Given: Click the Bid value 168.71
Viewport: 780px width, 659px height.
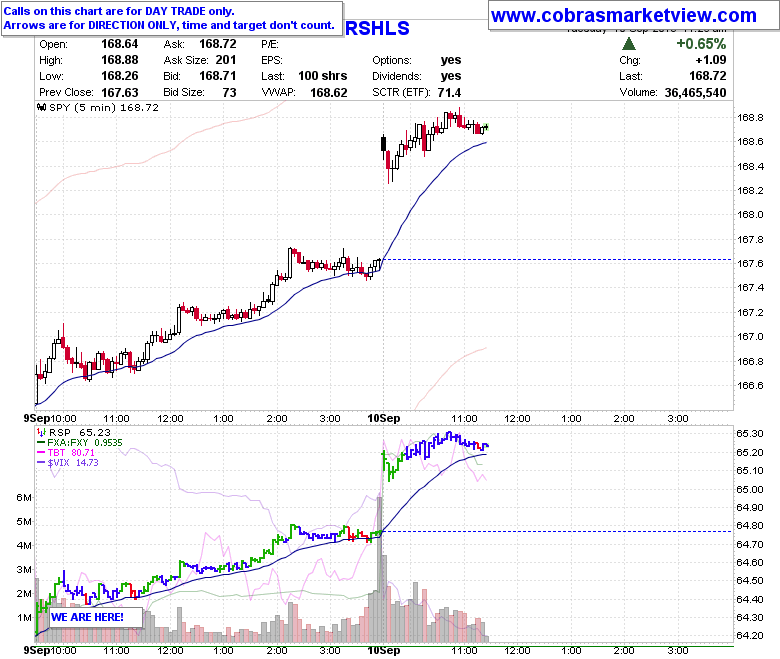Looking at the screenshot, I should 218,76.
